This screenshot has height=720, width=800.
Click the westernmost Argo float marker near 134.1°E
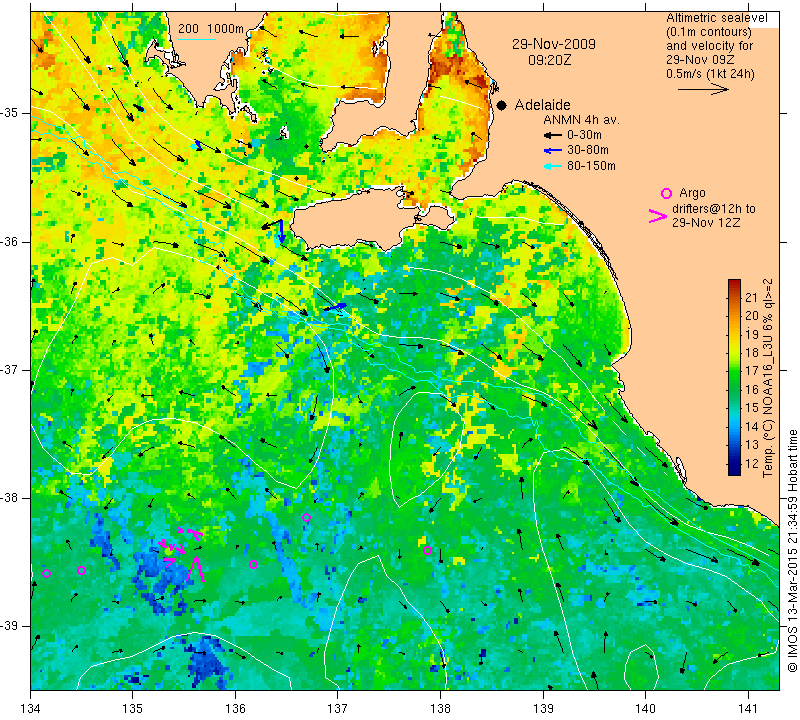[x=46, y=574]
